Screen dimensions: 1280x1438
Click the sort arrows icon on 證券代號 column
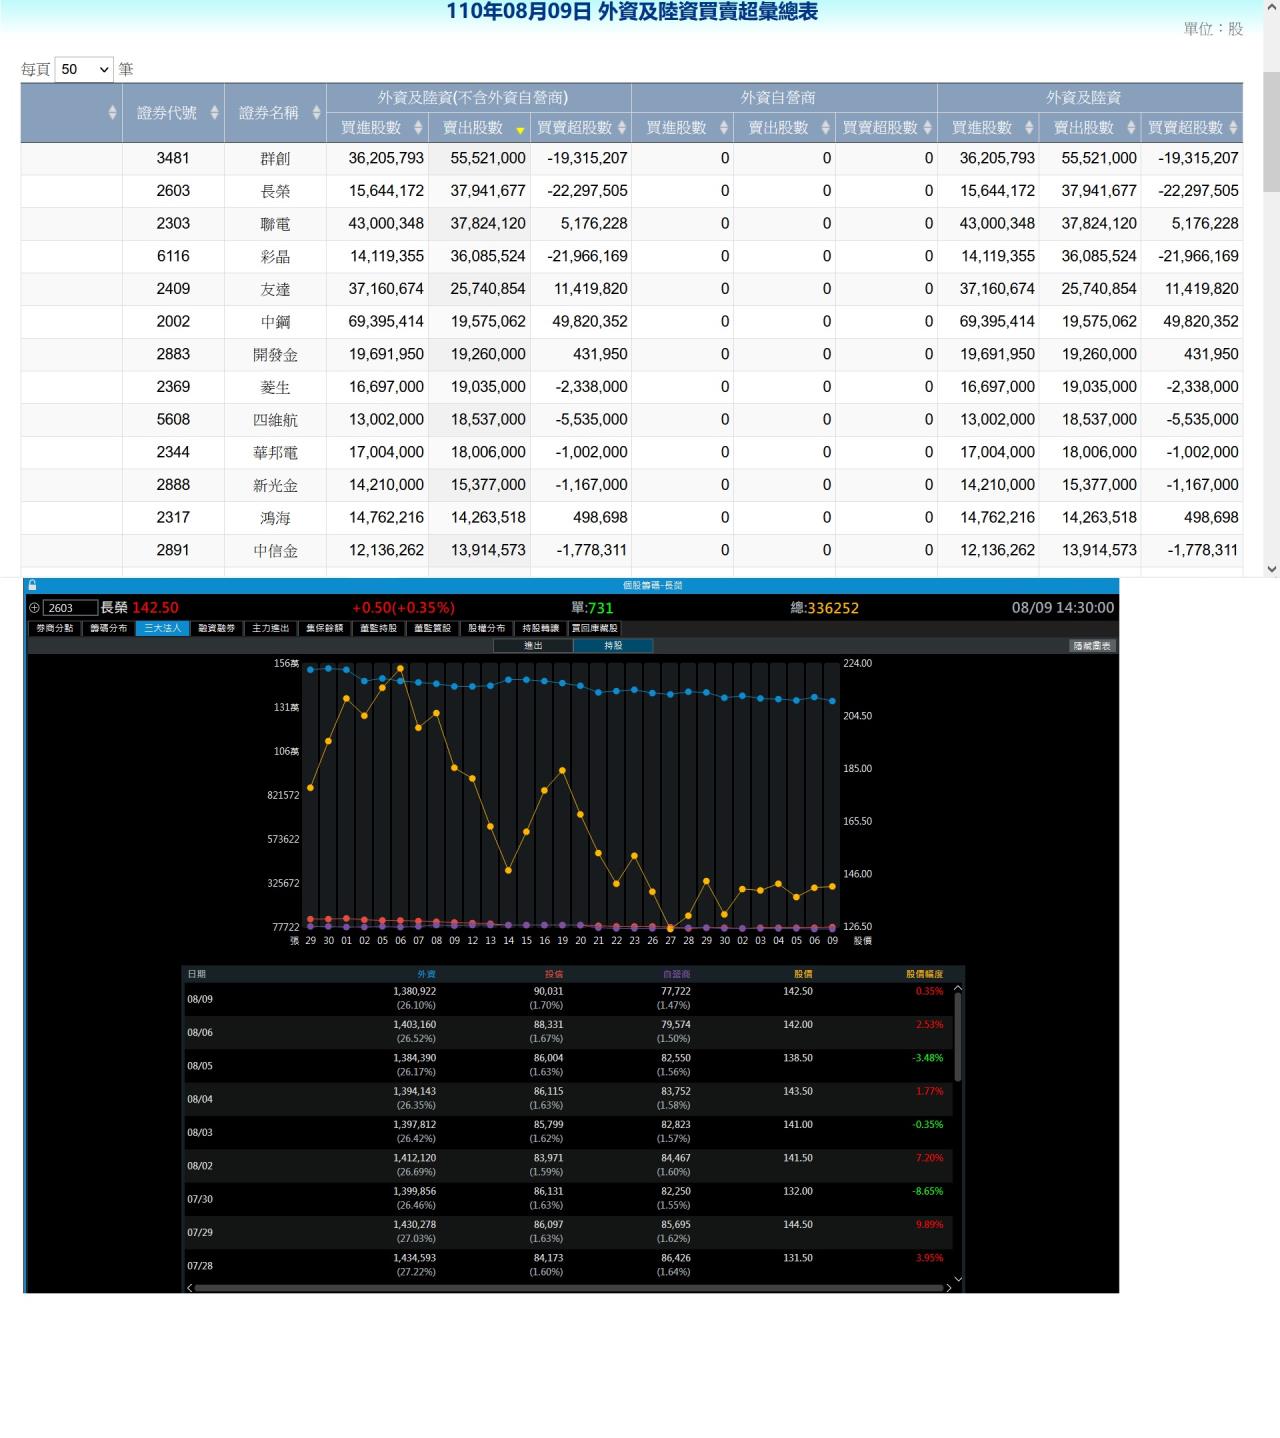tap(214, 113)
